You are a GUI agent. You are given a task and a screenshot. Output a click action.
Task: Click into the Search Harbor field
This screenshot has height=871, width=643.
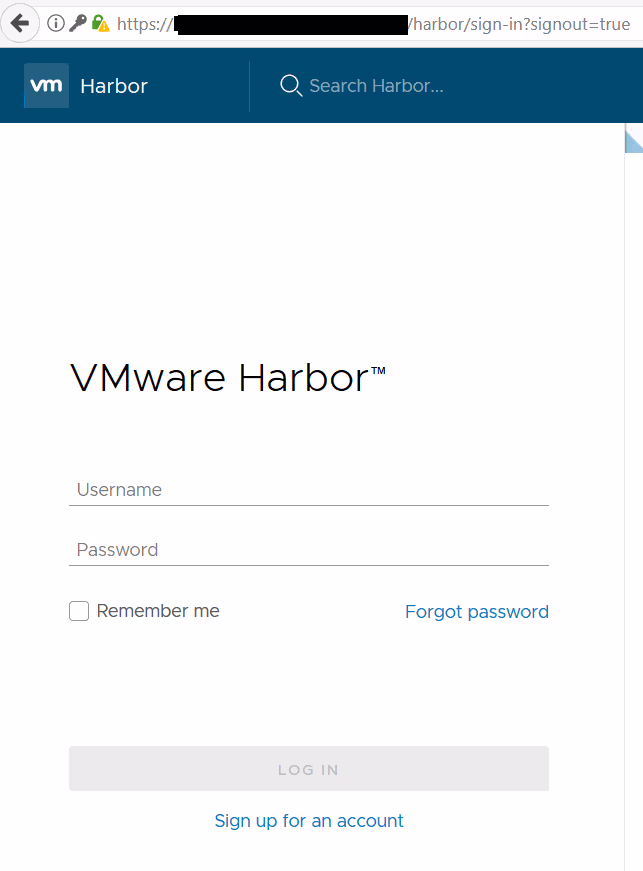[376, 86]
